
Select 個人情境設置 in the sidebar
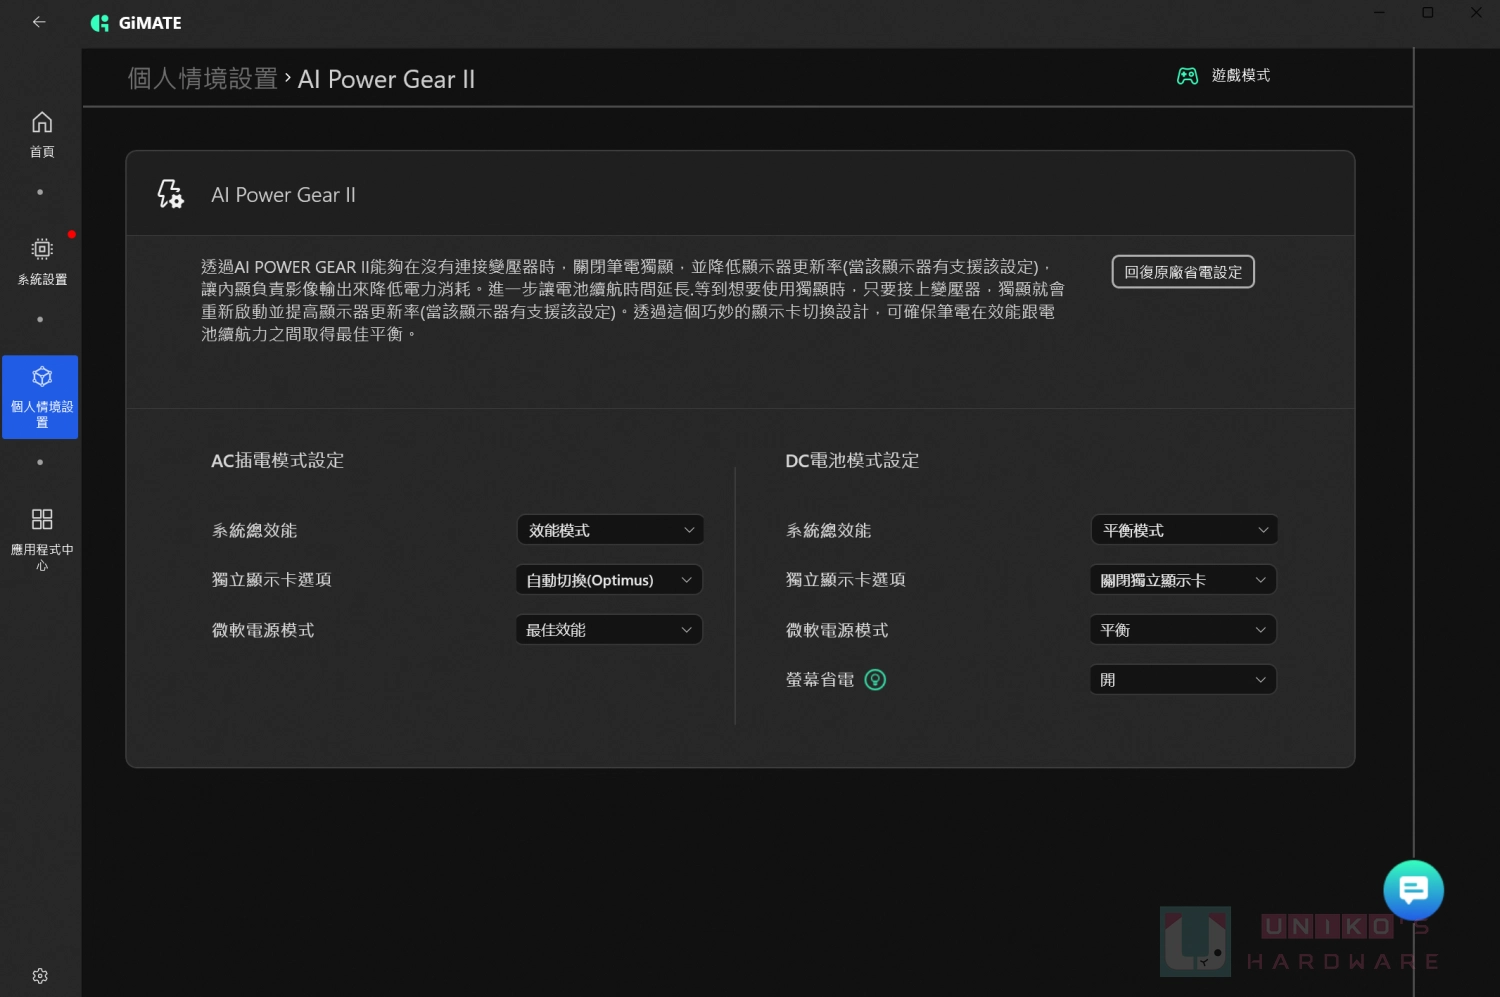pos(41,397)
